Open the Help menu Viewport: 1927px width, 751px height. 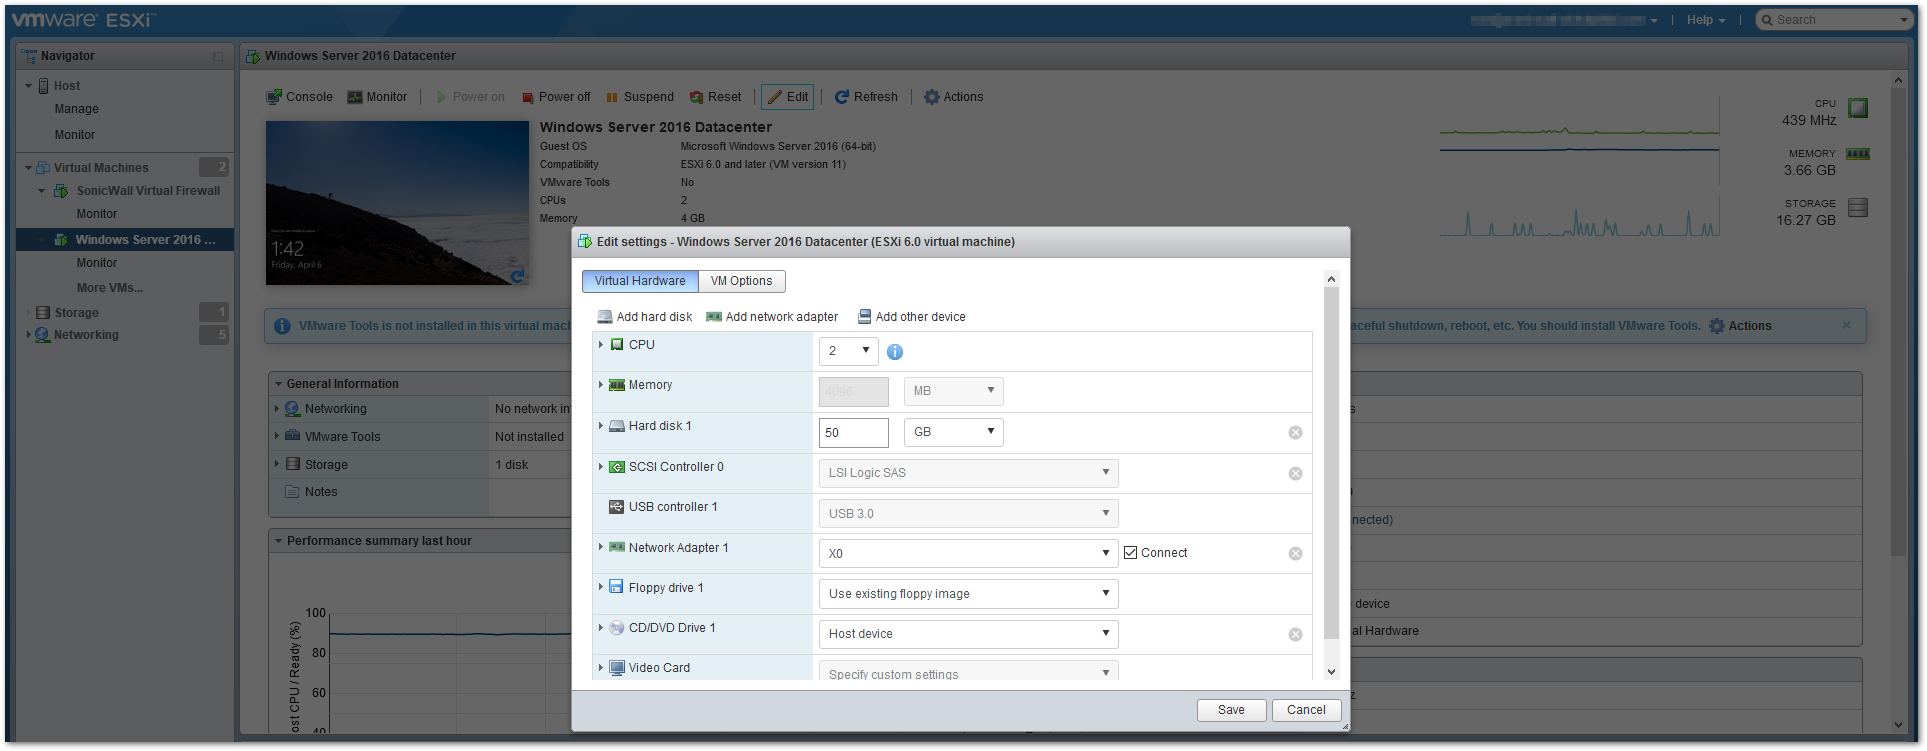point(1706,20)
